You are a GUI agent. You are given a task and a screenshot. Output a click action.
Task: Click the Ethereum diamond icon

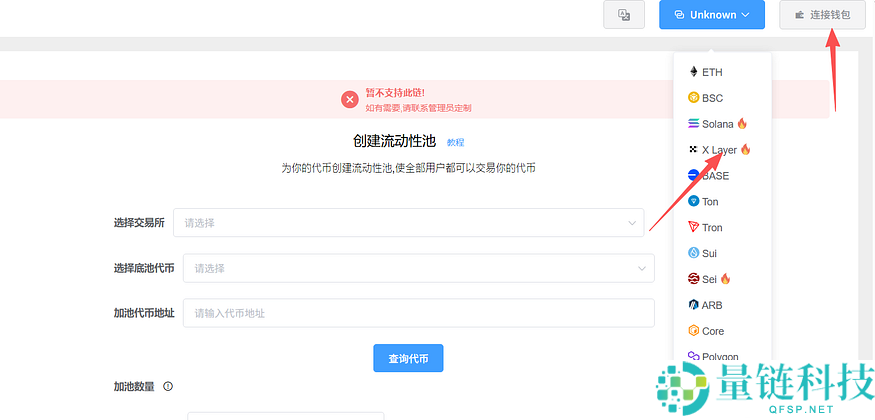694,72
